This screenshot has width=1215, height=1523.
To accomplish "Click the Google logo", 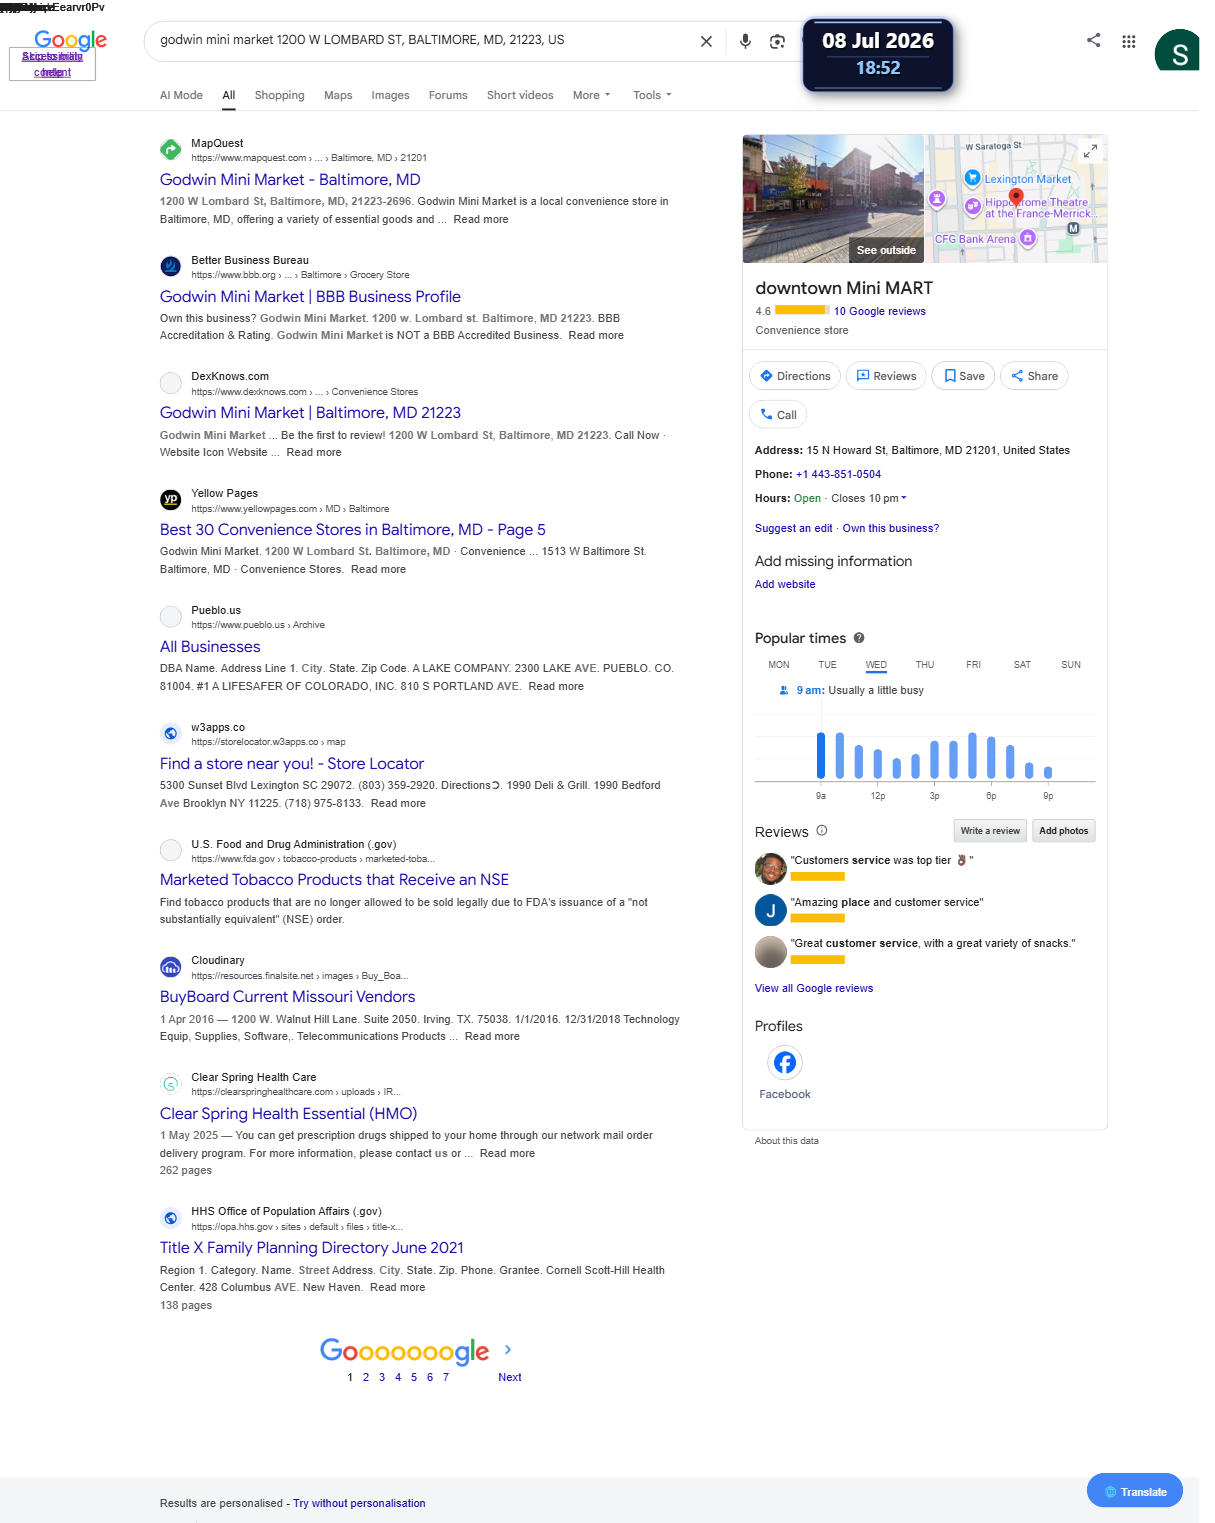I will [70, 40].
